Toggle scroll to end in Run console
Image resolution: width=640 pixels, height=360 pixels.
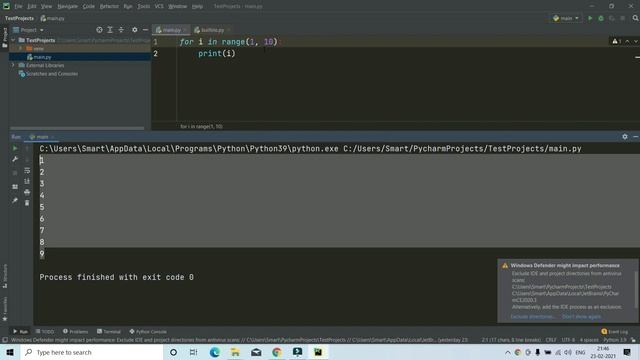tap(27, 181)
